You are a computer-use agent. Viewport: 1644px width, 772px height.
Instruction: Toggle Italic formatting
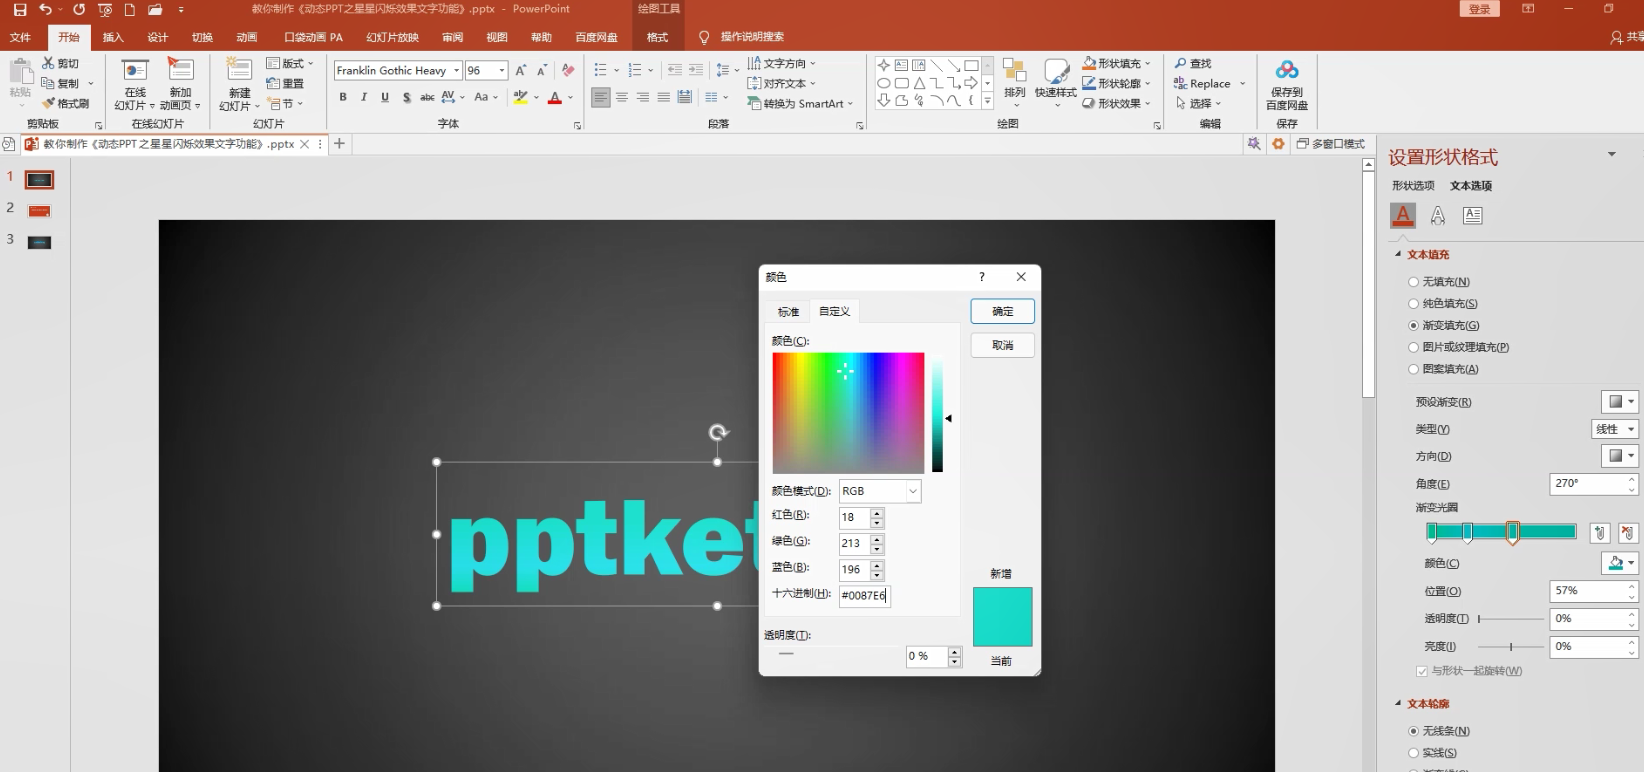364,97
